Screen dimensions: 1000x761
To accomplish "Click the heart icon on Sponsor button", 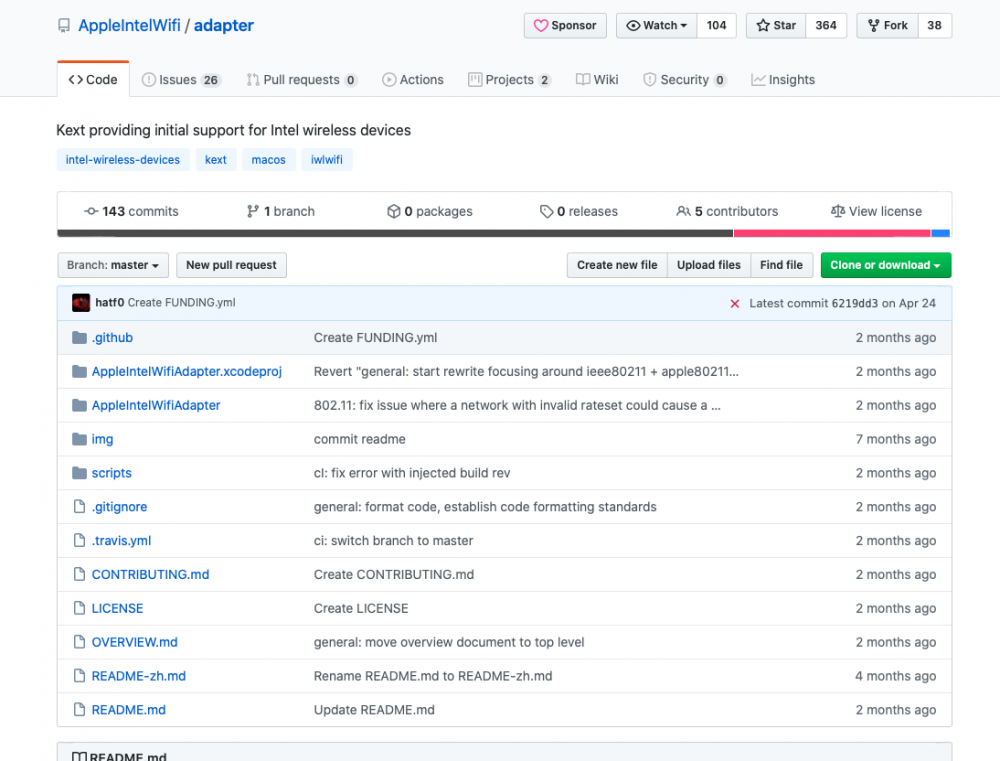I will click(541, 26).
